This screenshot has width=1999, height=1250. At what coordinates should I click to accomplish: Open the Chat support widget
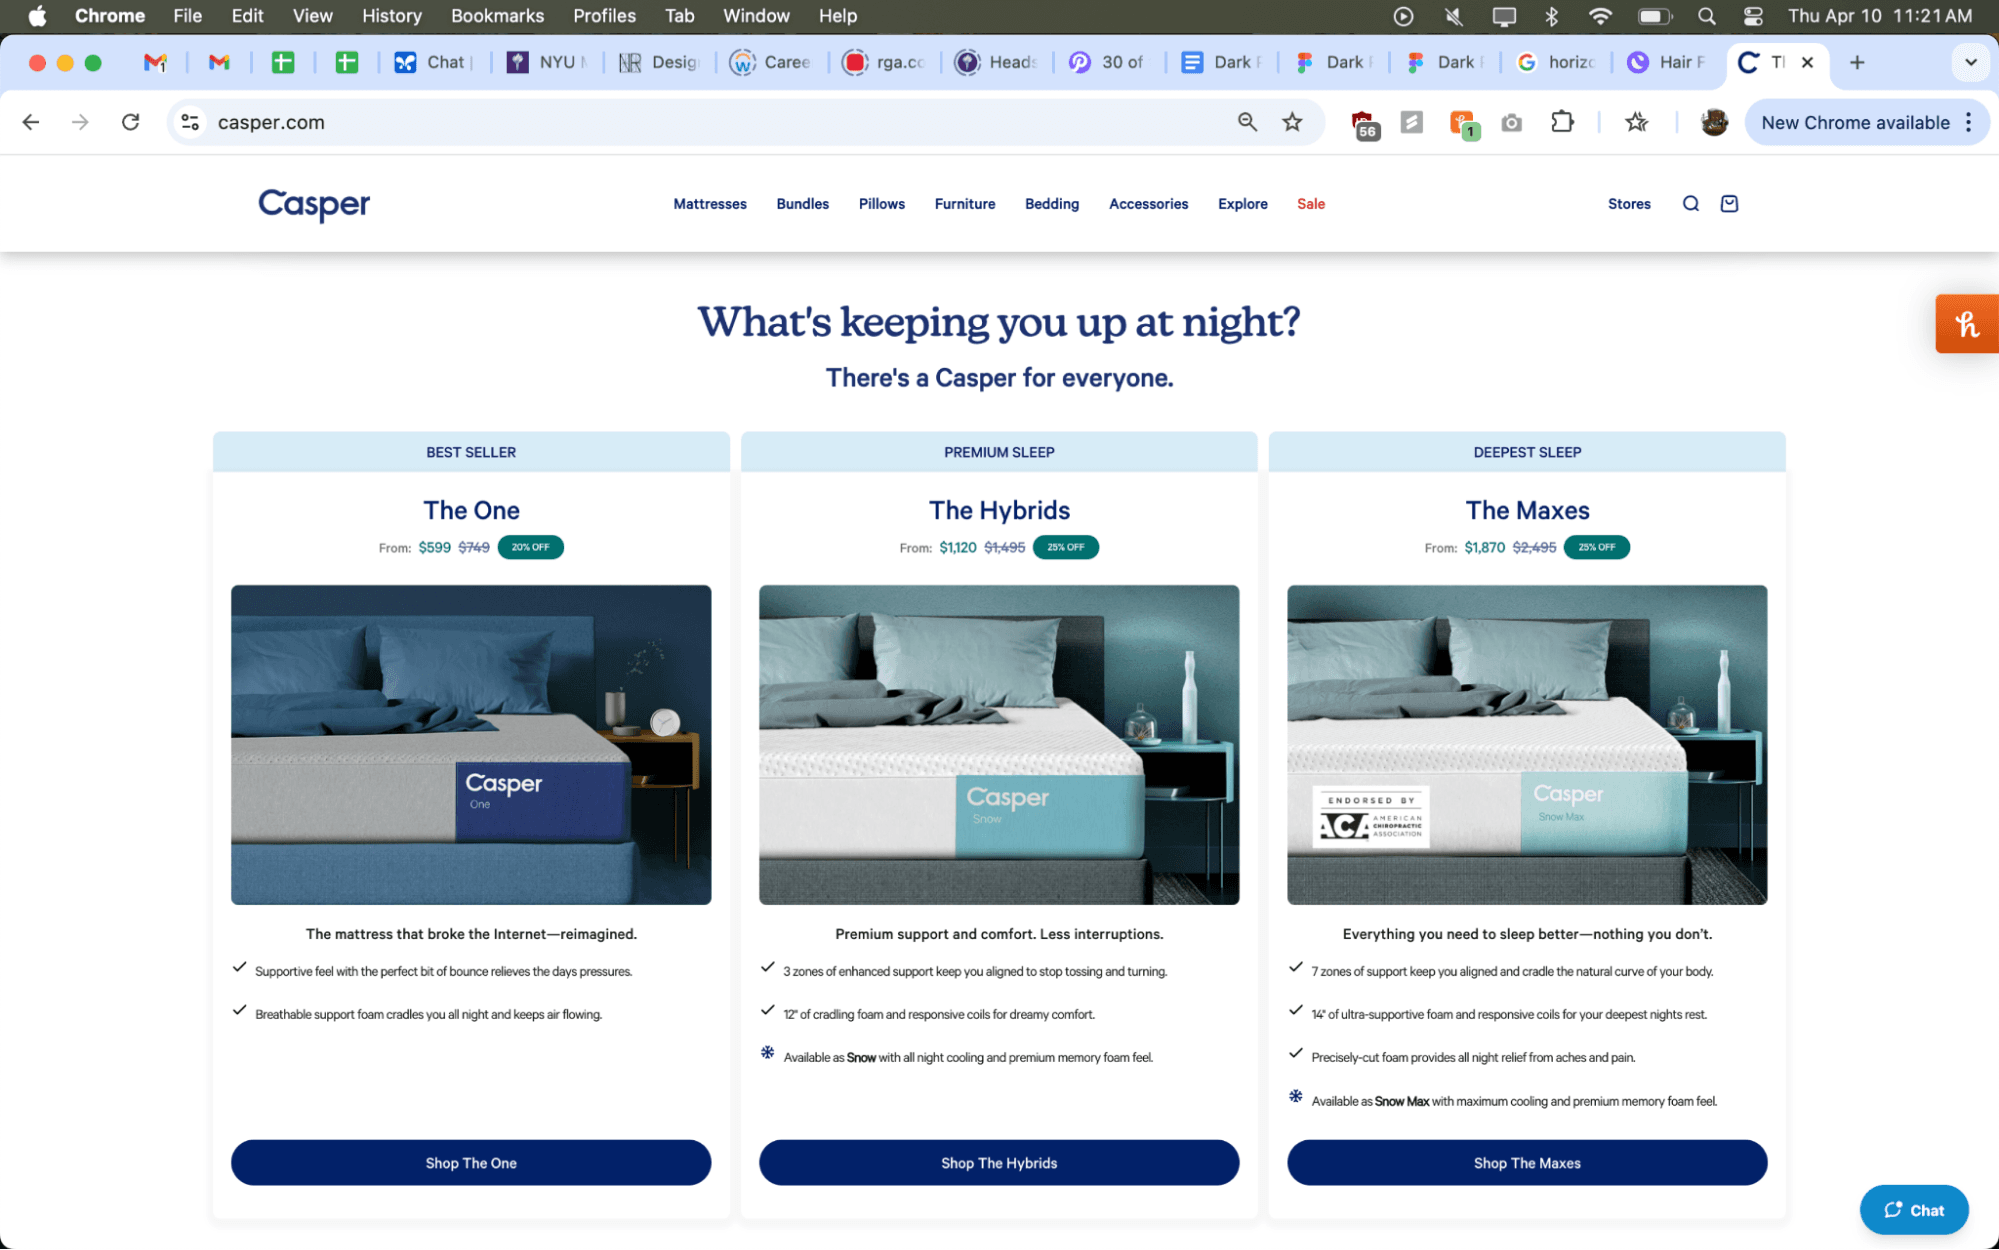tap(1913, 1209)
